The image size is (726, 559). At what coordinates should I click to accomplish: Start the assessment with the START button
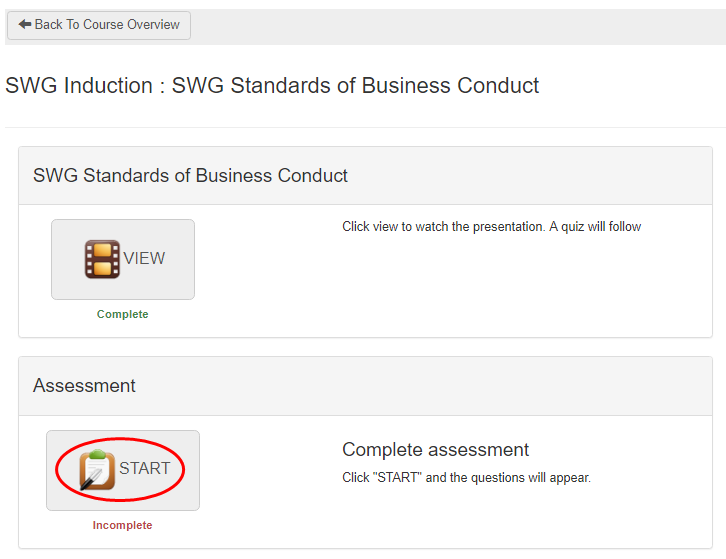click(x=123, y=470)
